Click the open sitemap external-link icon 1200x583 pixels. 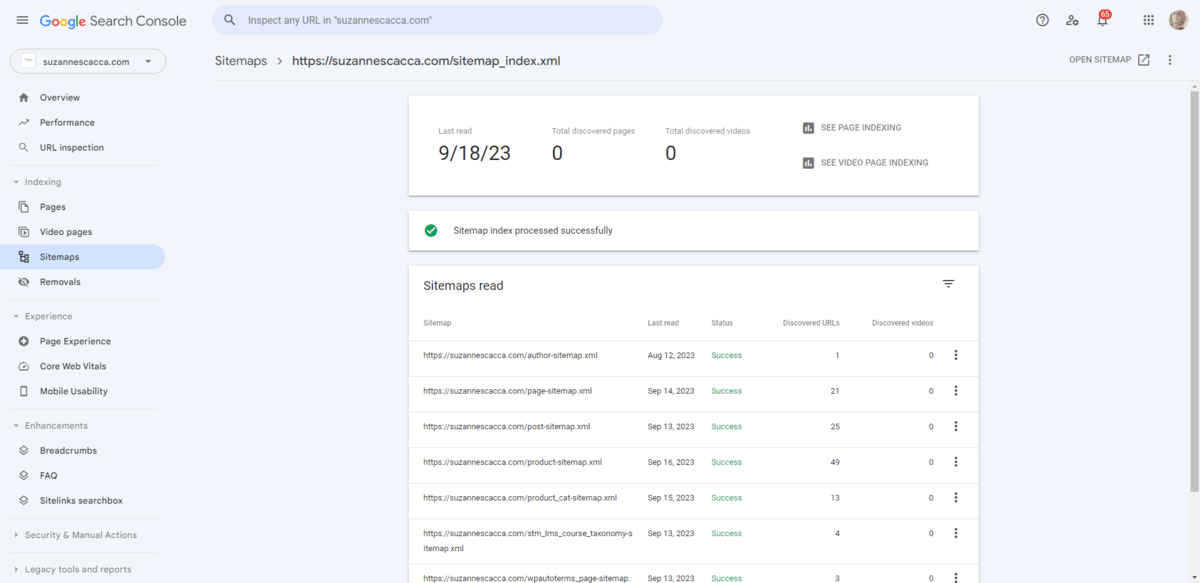click(x=1144, y=60)
